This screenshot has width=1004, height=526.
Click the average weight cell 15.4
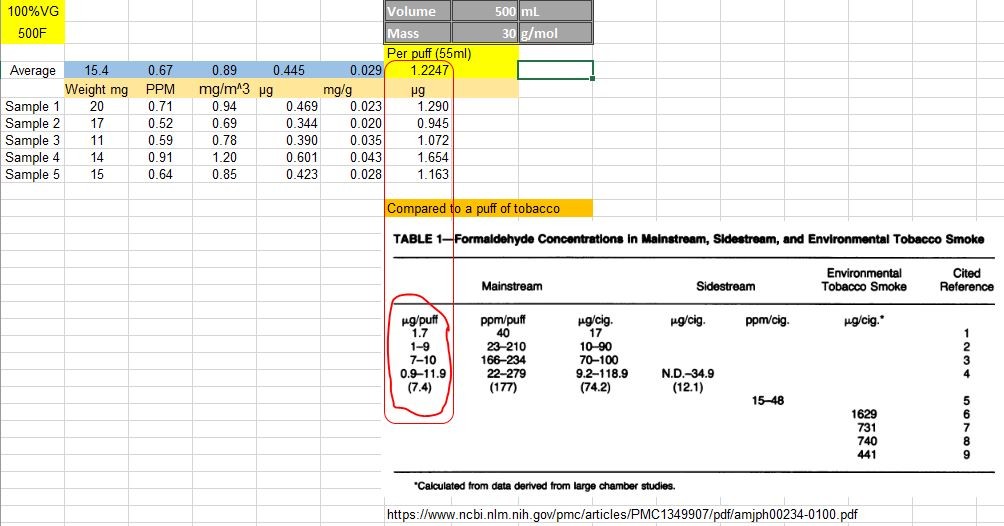tap(97, 71)
